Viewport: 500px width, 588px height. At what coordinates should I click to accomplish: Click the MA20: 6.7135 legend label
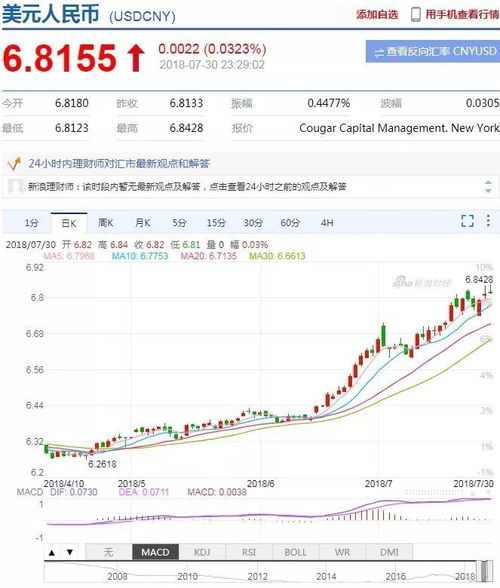pos(209,256)
